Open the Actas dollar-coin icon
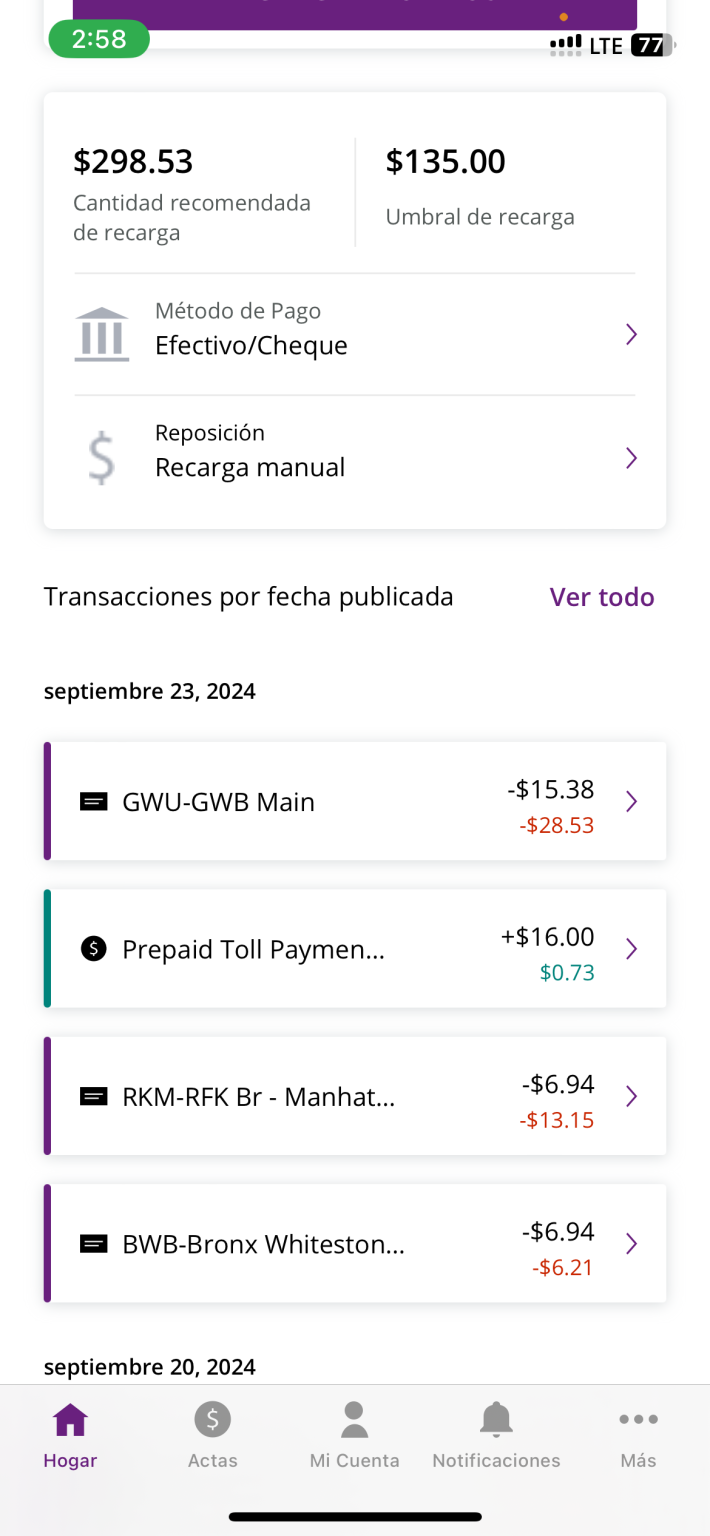 212,1419
